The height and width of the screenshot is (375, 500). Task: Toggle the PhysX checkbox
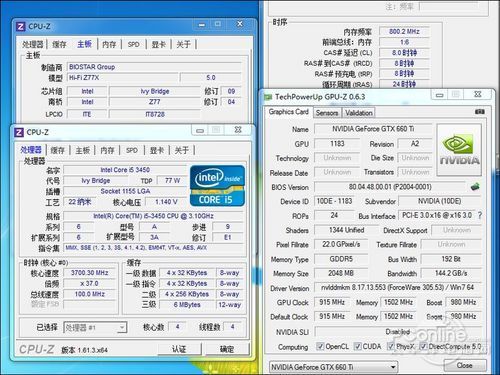[391, 346]
